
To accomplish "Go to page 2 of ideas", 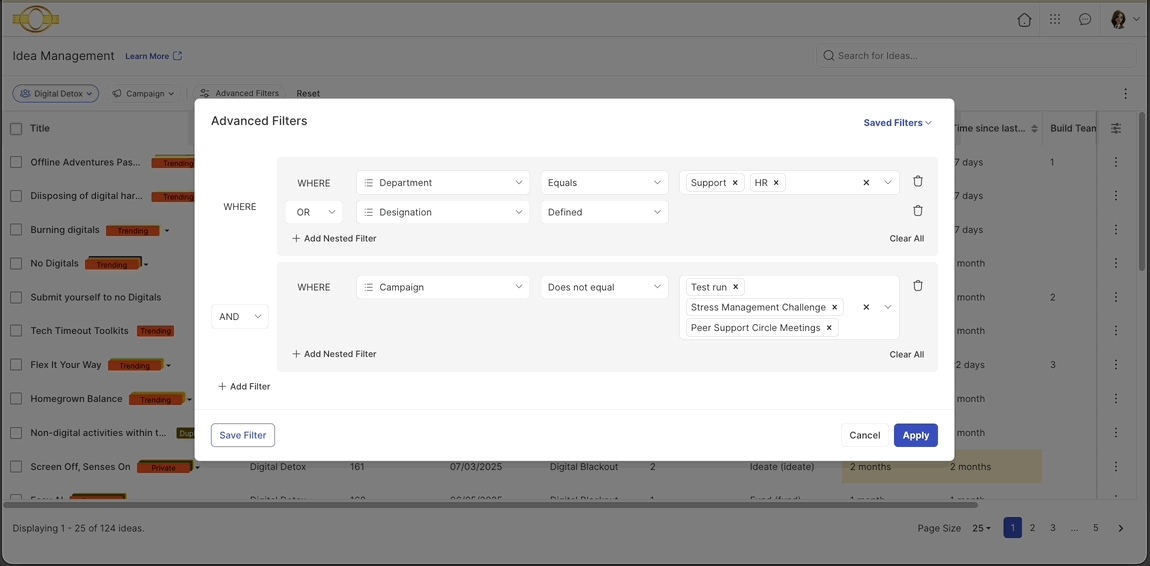I will point(1032,528).
